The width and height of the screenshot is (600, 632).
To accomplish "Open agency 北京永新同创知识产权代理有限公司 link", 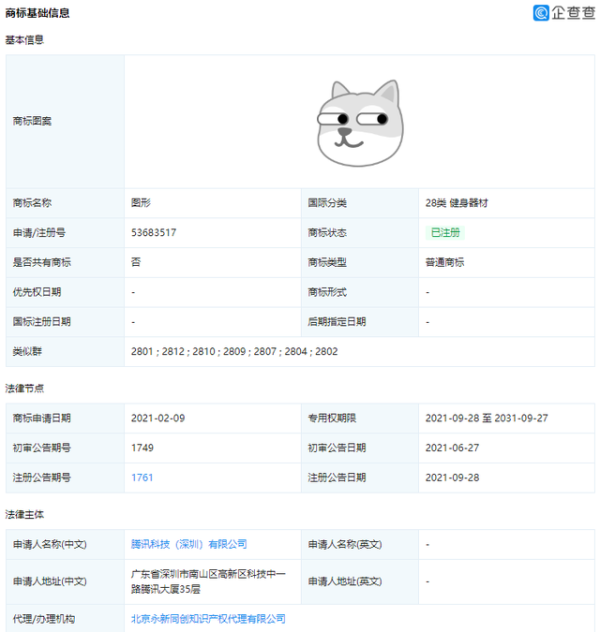I will click(208, 619).
